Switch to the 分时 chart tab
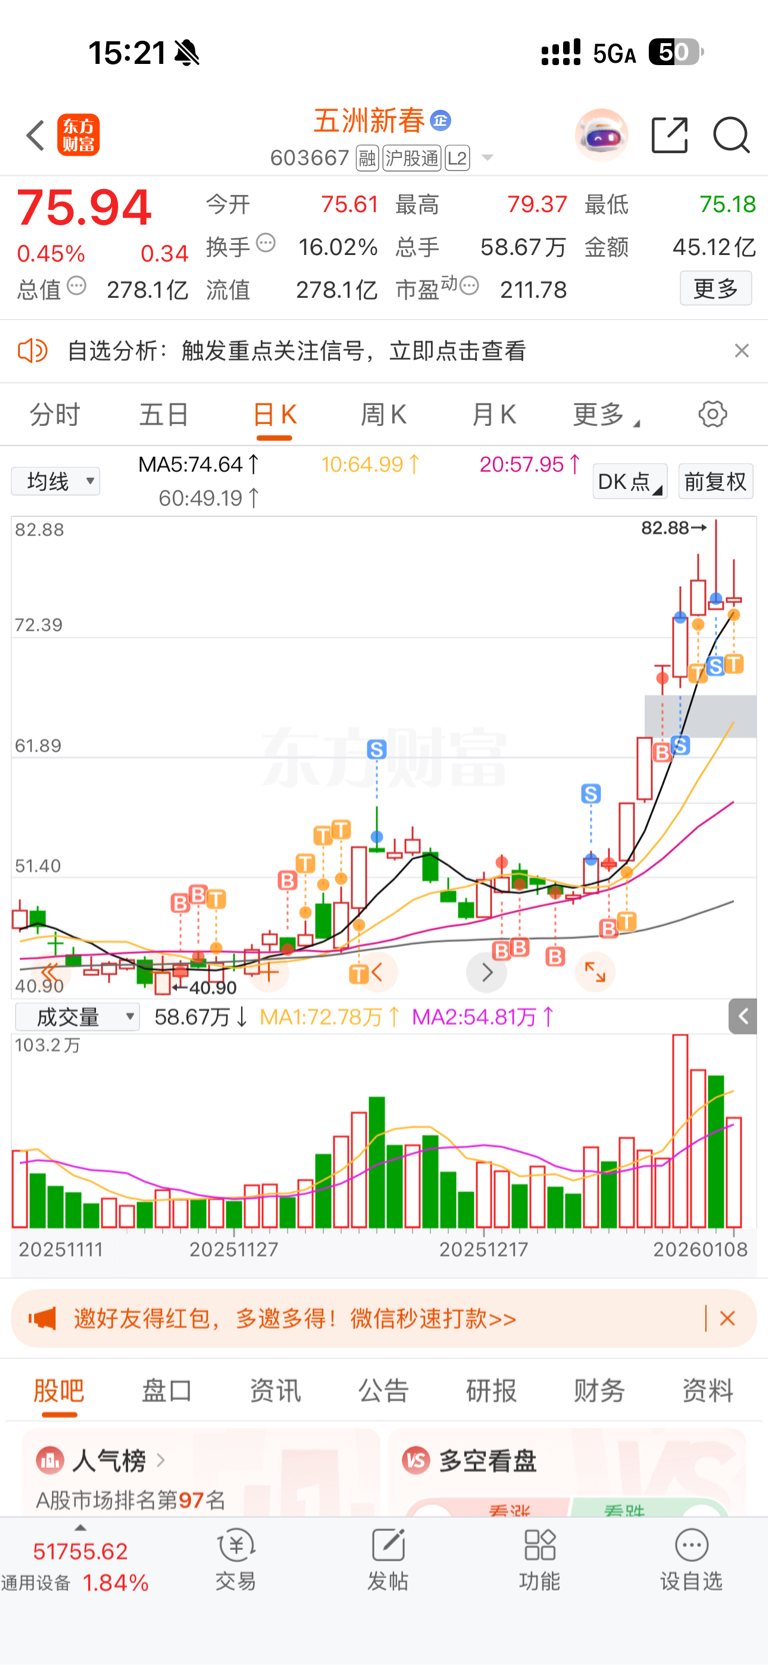Viewport: 768px width, 1665px height. [x=54, y=415]
